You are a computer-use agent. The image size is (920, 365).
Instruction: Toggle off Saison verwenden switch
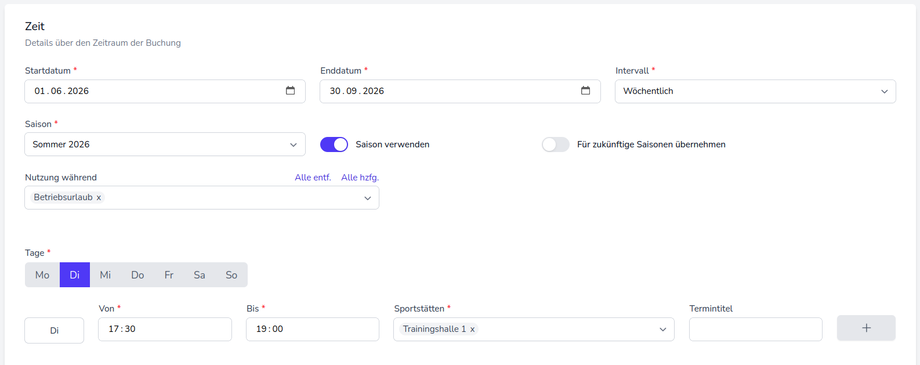tap(334, 144)
